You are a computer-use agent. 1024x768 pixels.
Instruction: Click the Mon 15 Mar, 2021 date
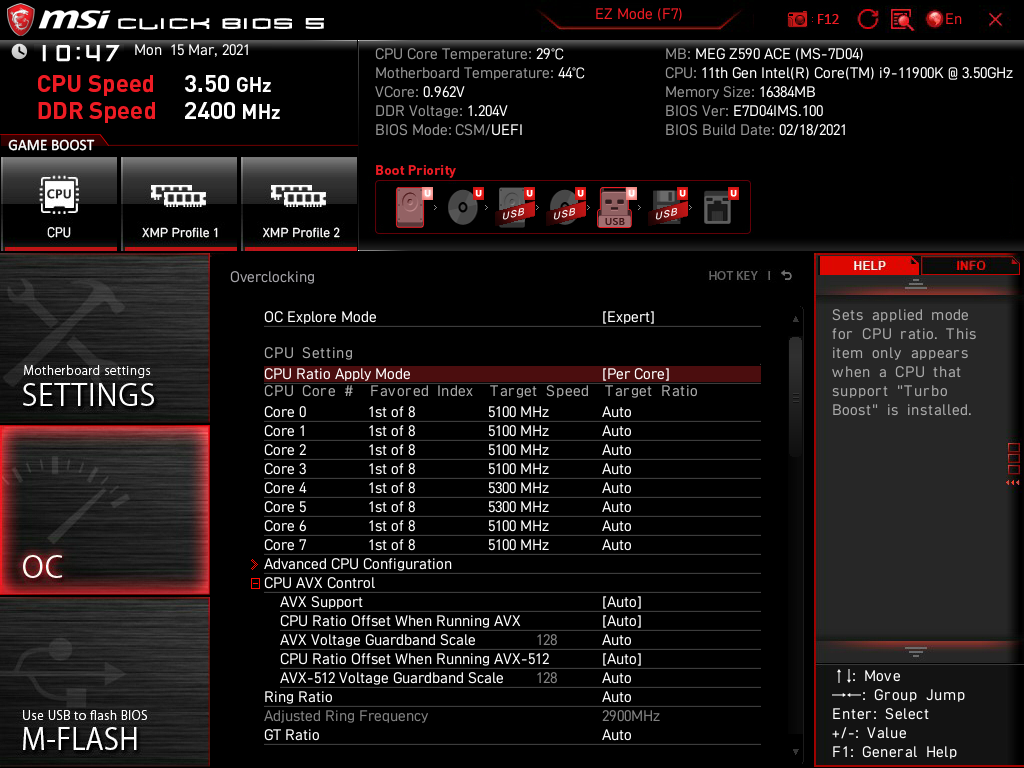192,50
